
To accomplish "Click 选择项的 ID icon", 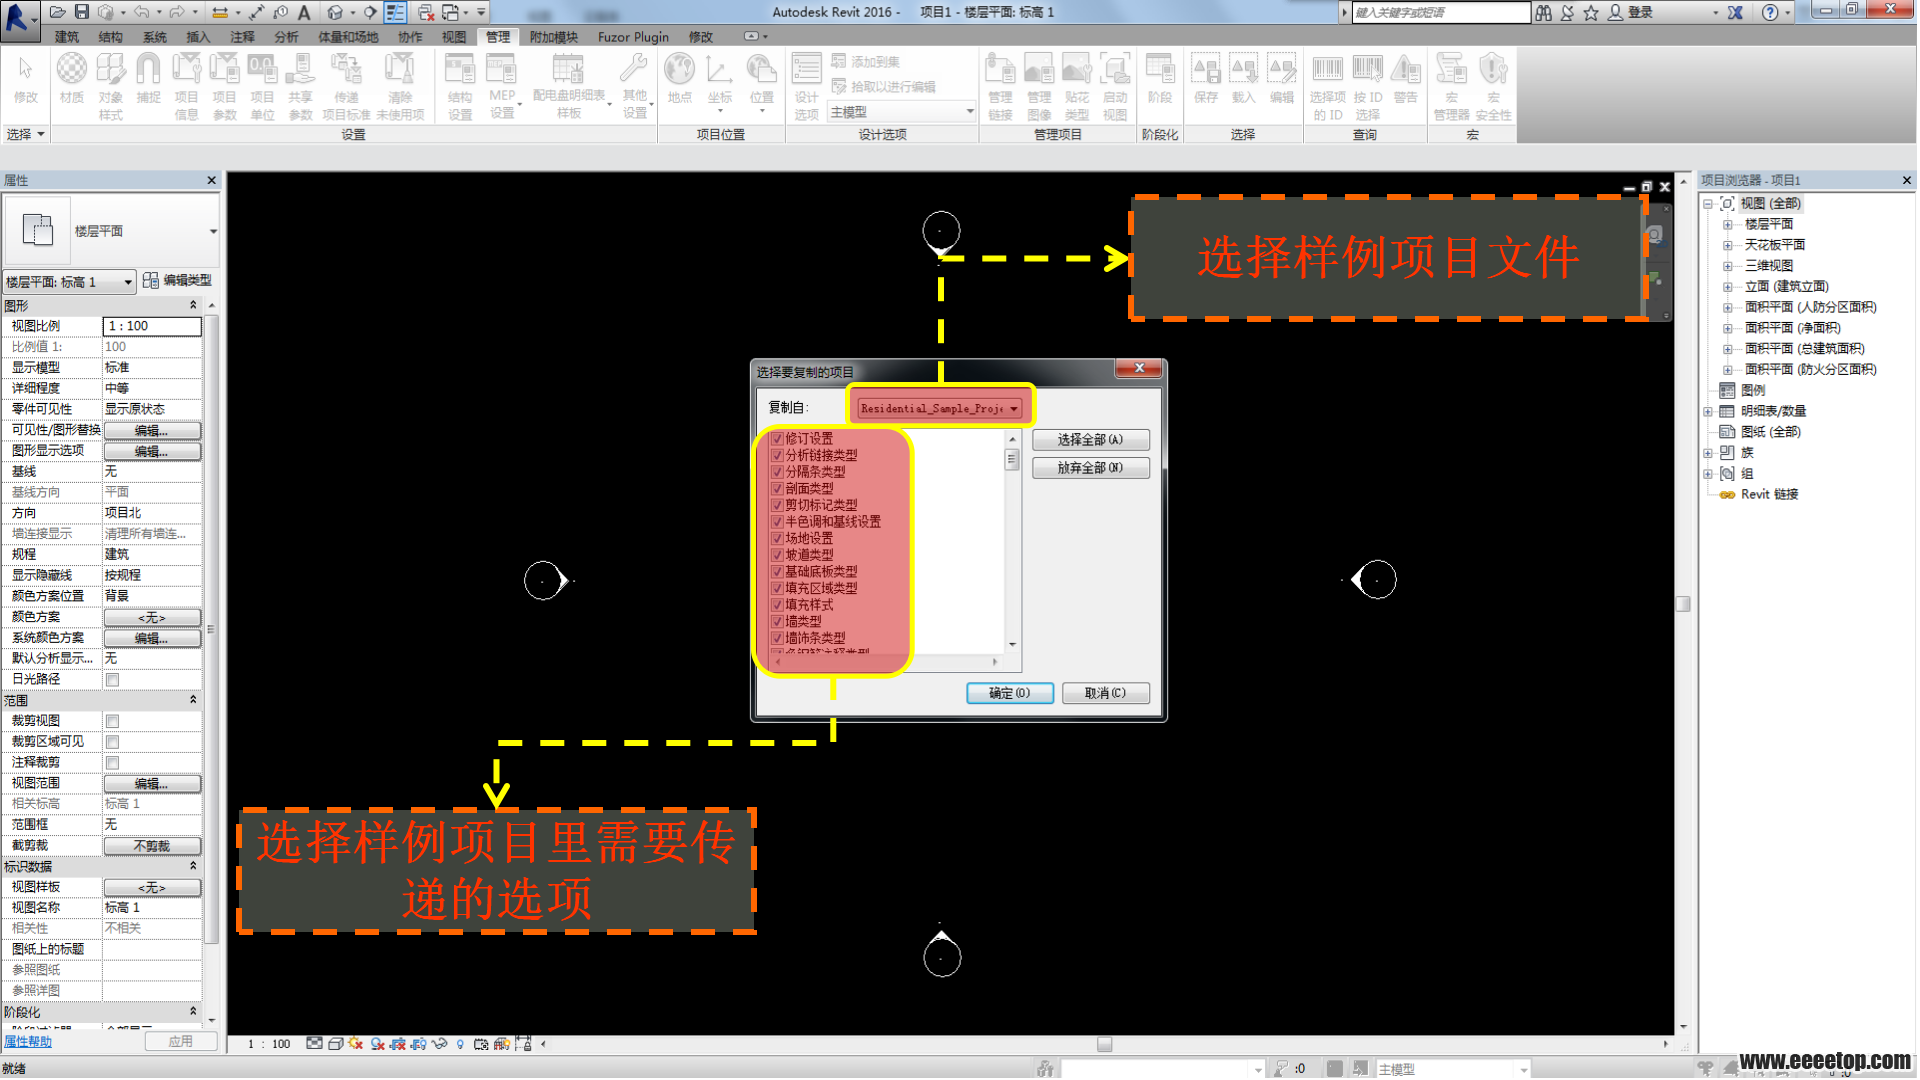I will tap(1327, 86).
